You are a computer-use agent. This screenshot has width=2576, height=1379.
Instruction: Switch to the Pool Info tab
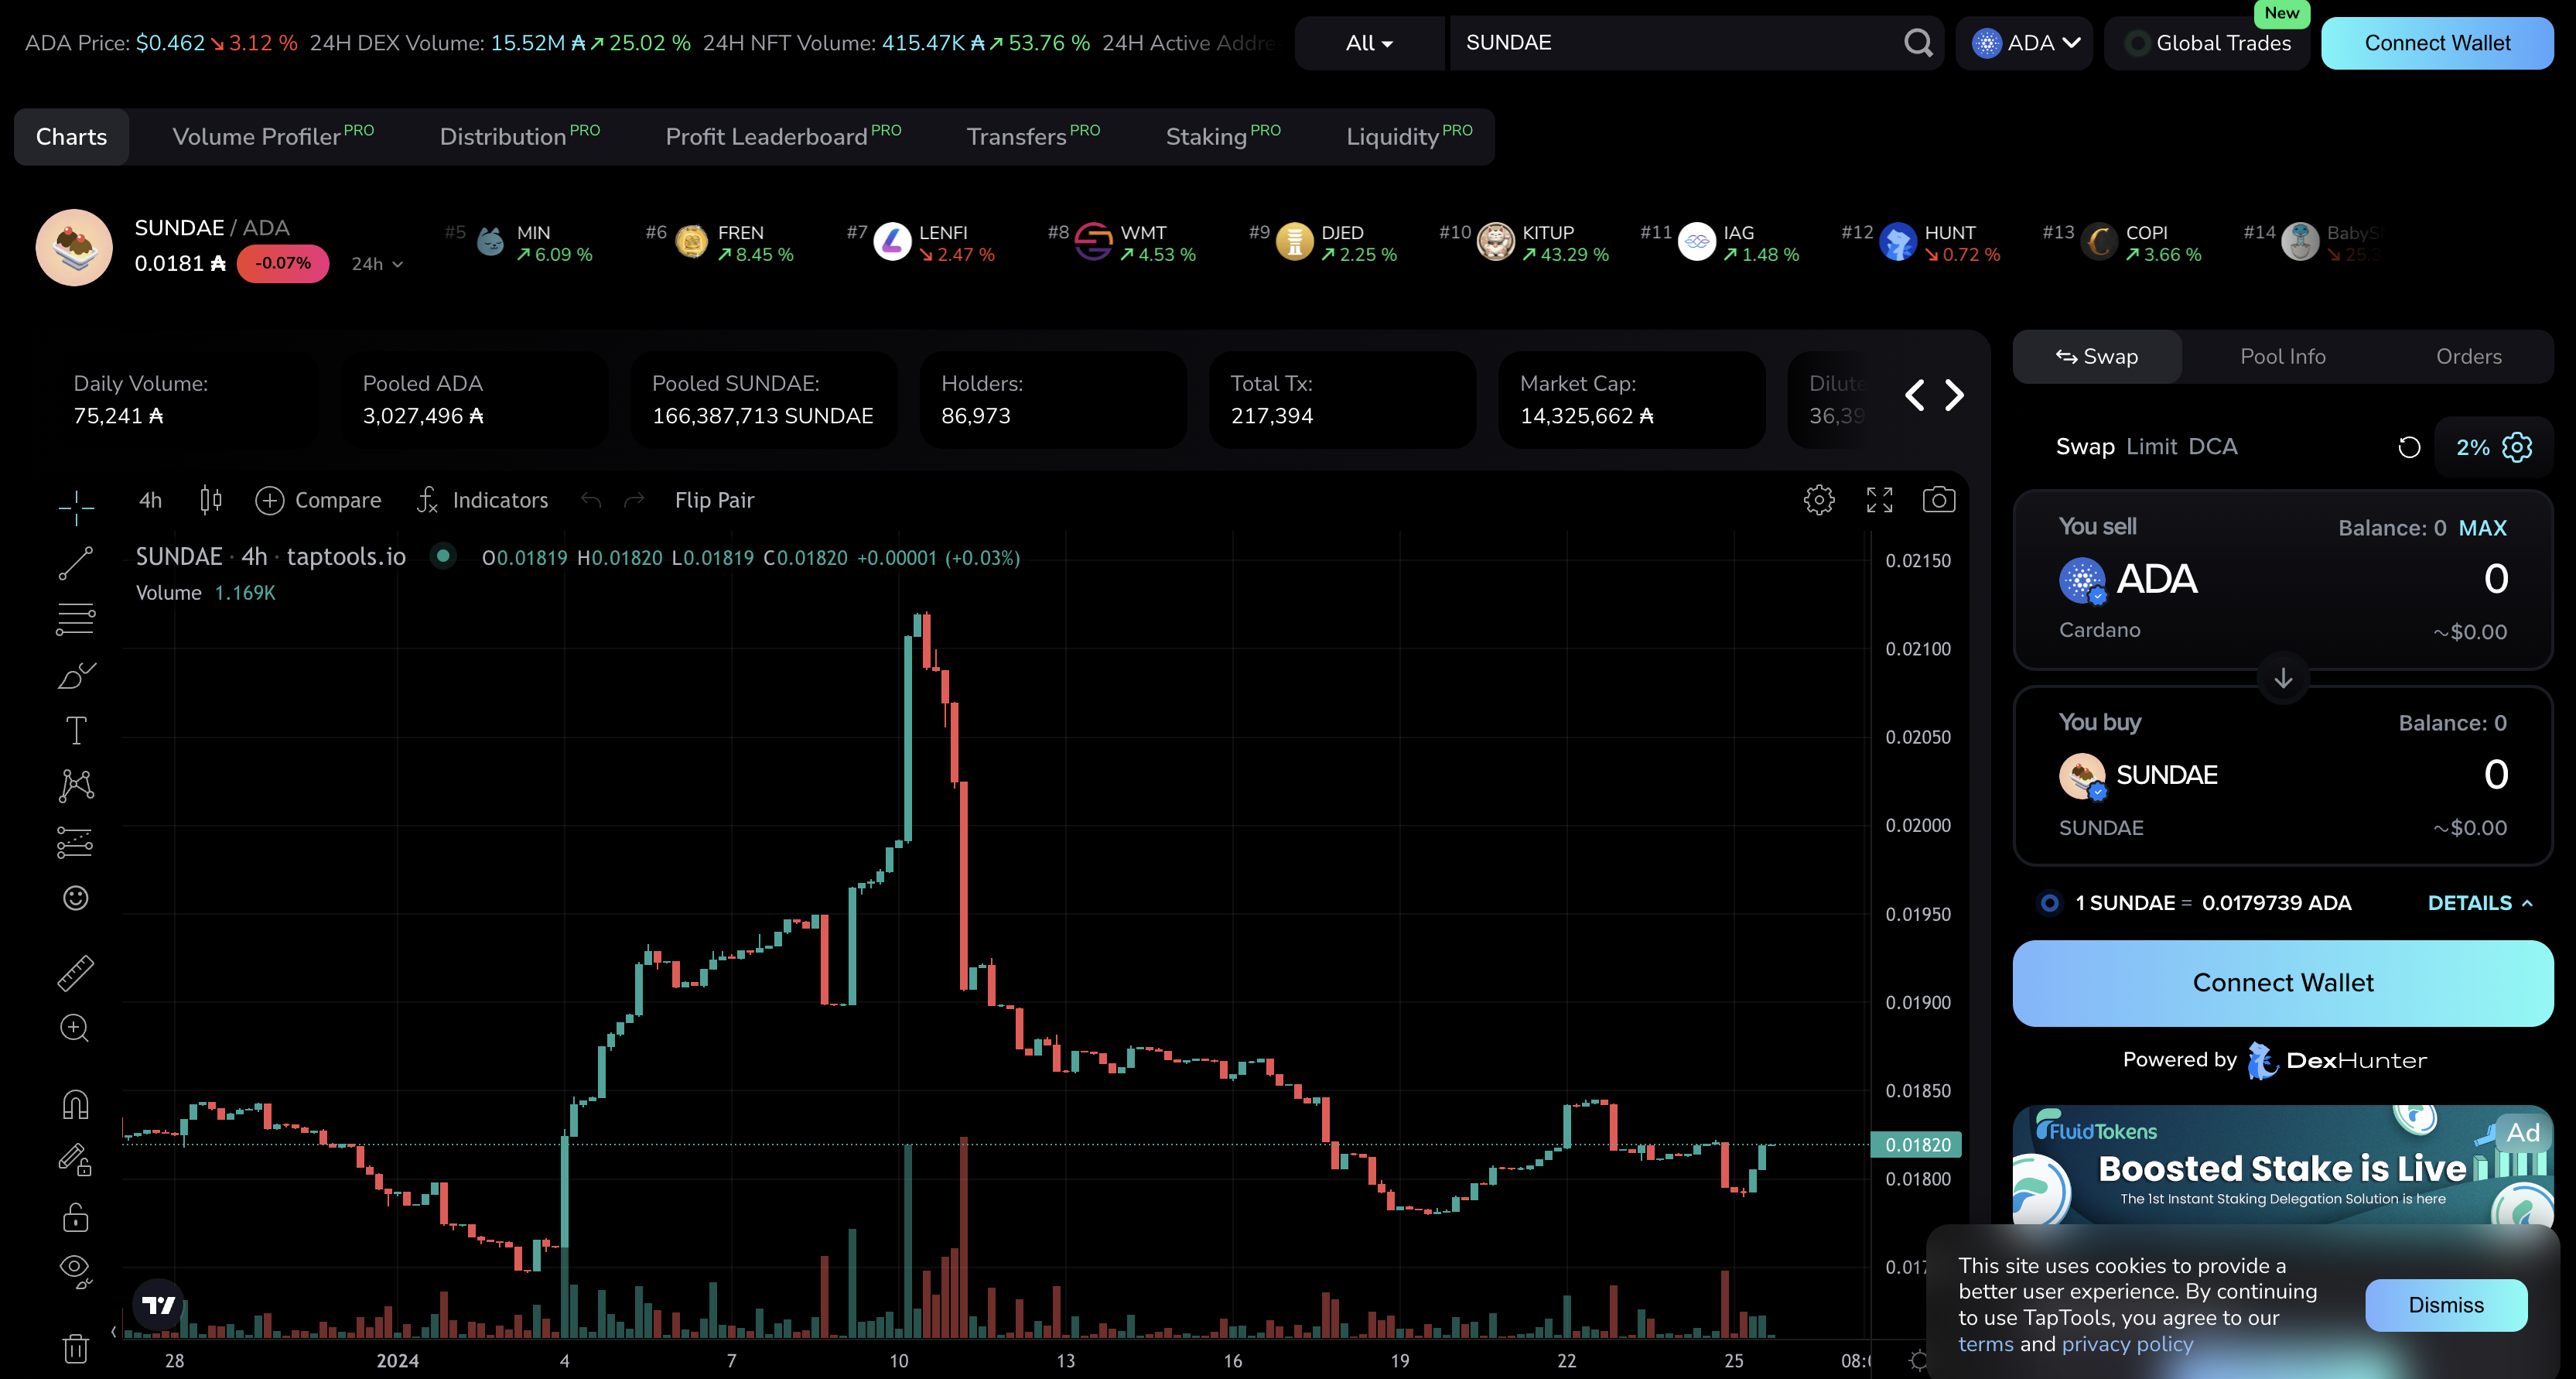point(2283,356)
